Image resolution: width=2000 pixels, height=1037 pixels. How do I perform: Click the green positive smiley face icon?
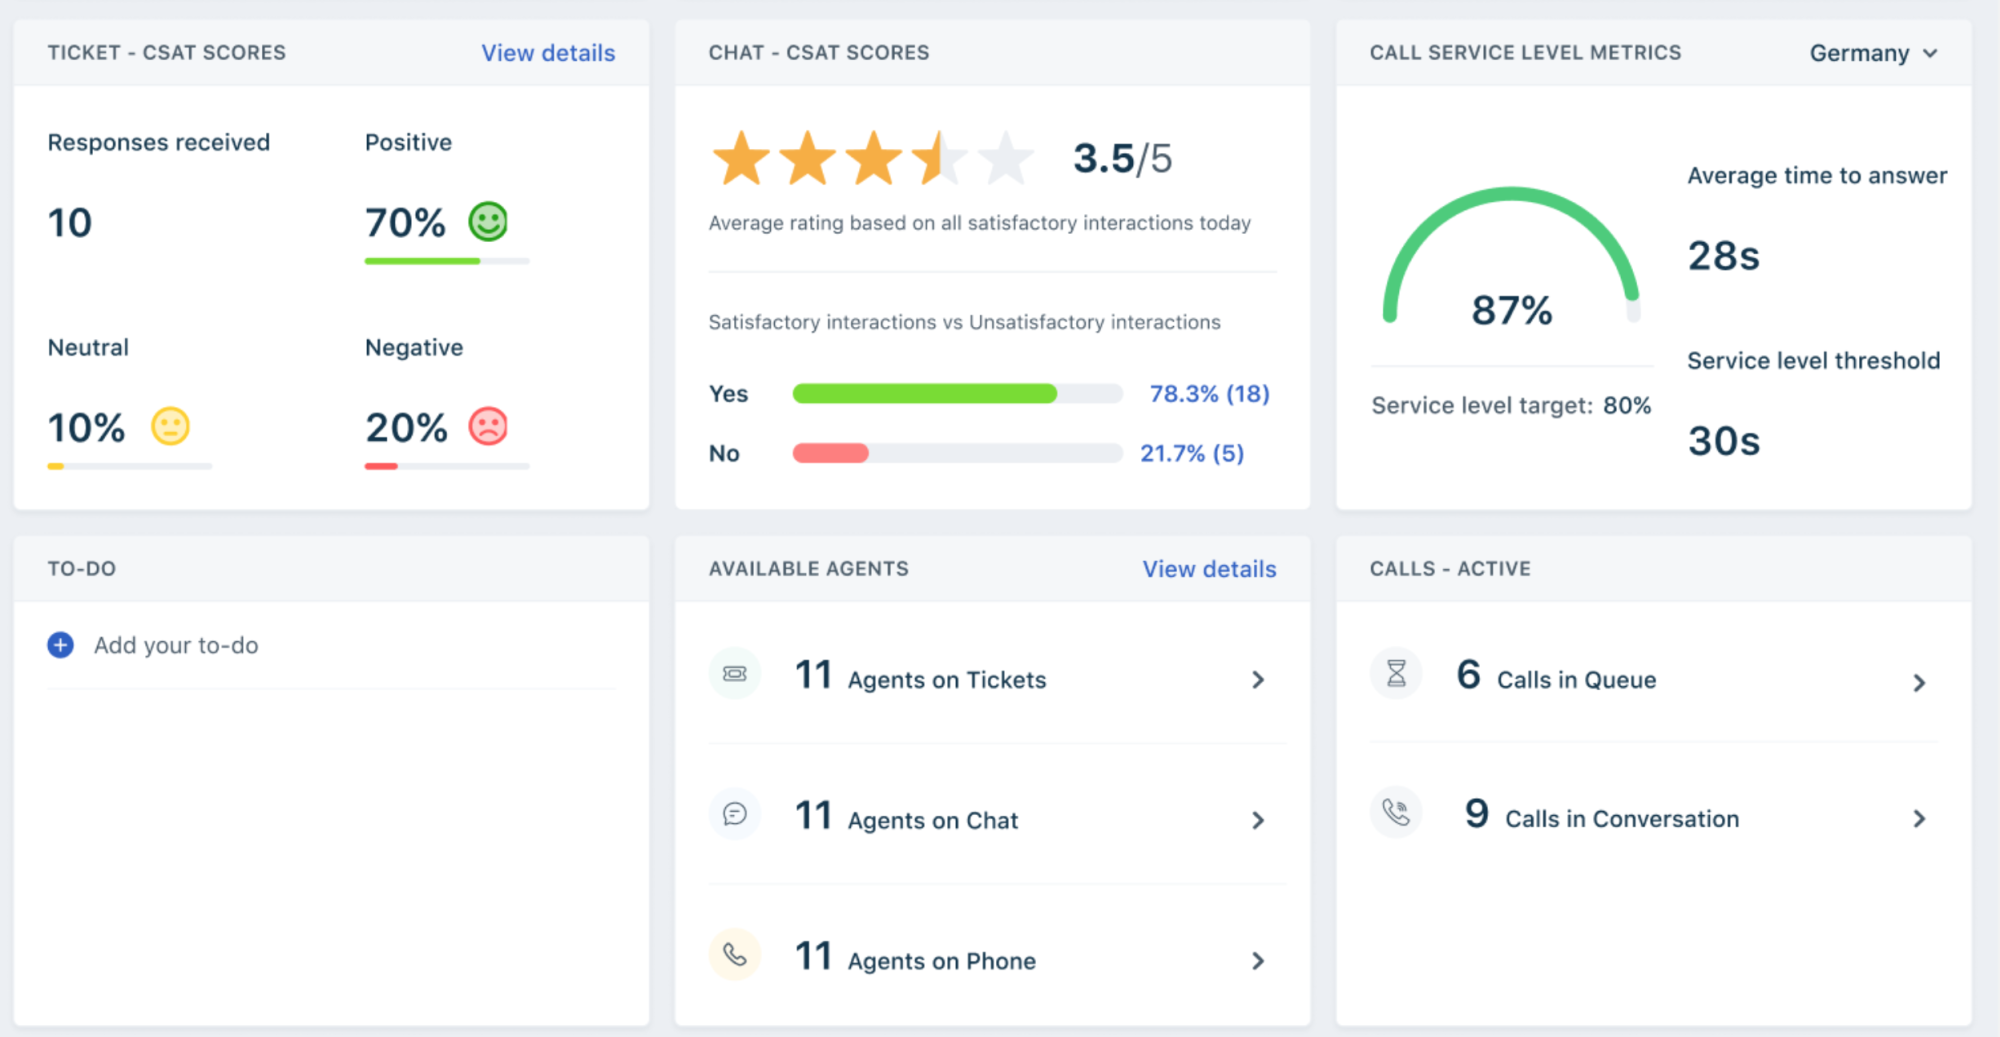coord(488,222)
